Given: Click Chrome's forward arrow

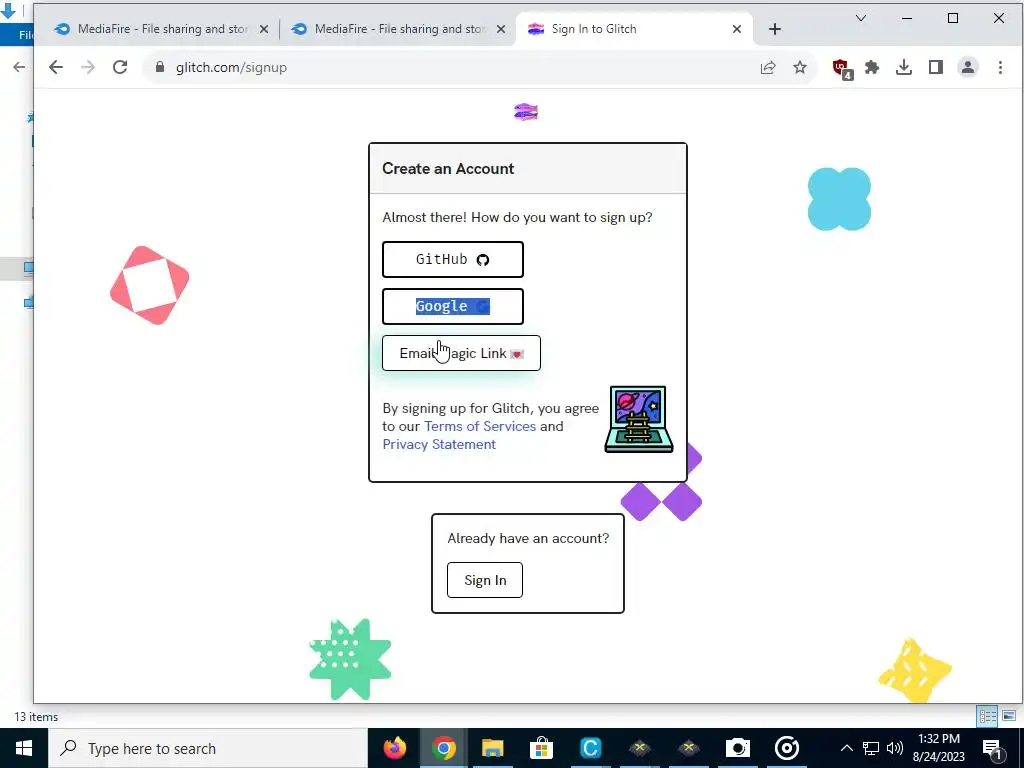Looking at the screenshot, I should (88, 67).
